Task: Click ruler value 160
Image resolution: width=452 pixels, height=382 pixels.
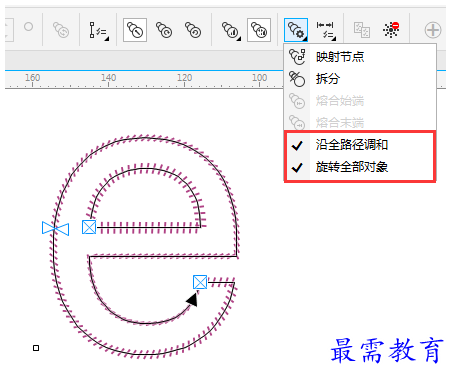Action: (x=33, y=78)
